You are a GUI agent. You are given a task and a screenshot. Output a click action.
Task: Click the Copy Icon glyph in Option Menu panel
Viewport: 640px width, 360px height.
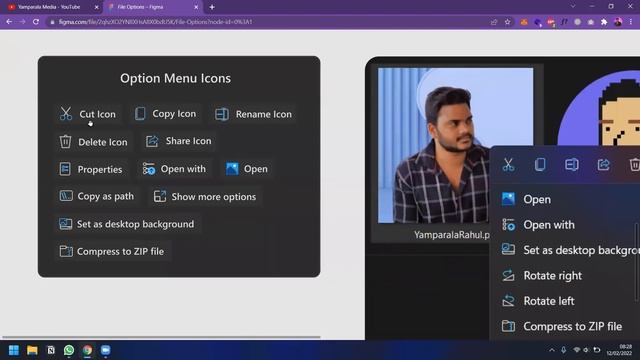point(140,113)
